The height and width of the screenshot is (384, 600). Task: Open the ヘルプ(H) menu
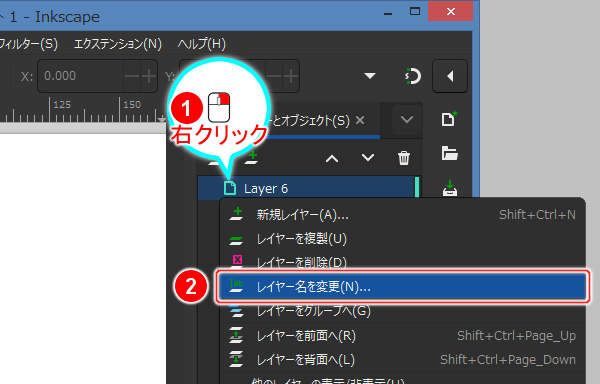pos(202,44)
